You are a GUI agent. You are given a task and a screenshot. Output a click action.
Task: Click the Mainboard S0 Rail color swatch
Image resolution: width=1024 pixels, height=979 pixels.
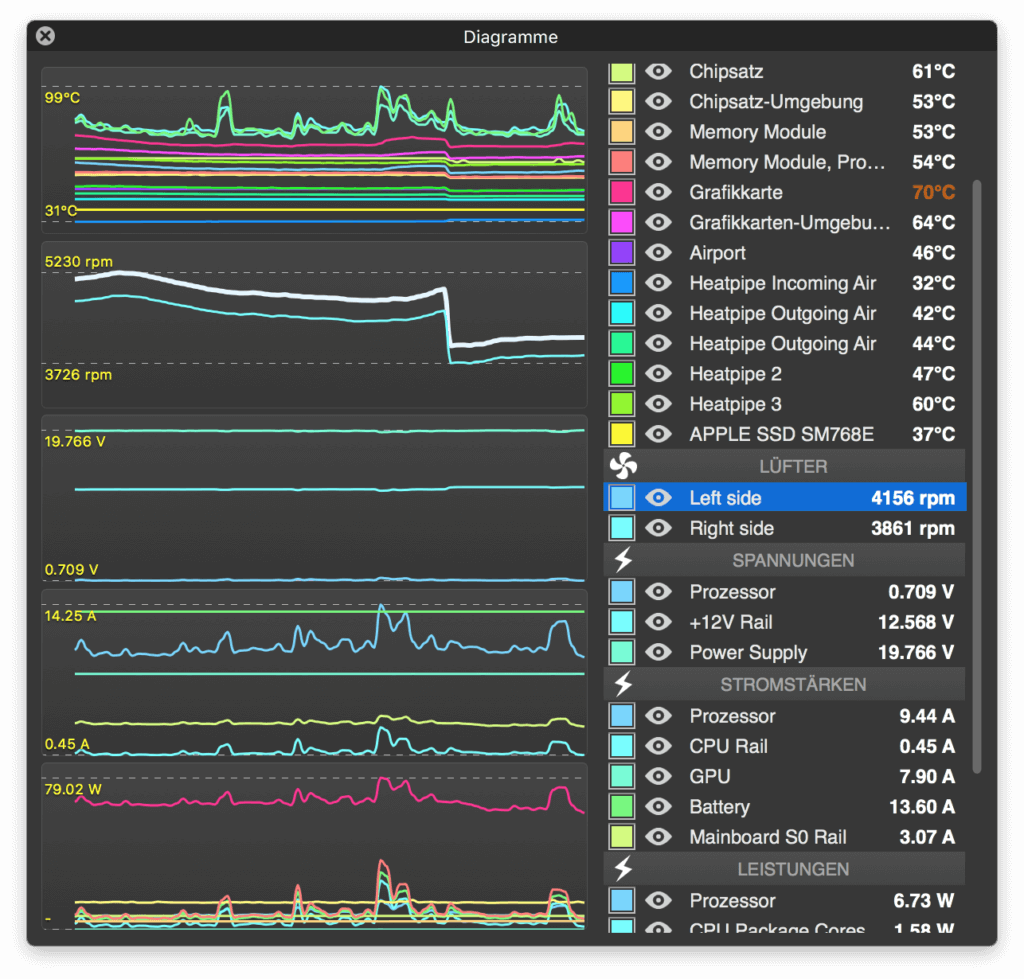coord(620,837)
